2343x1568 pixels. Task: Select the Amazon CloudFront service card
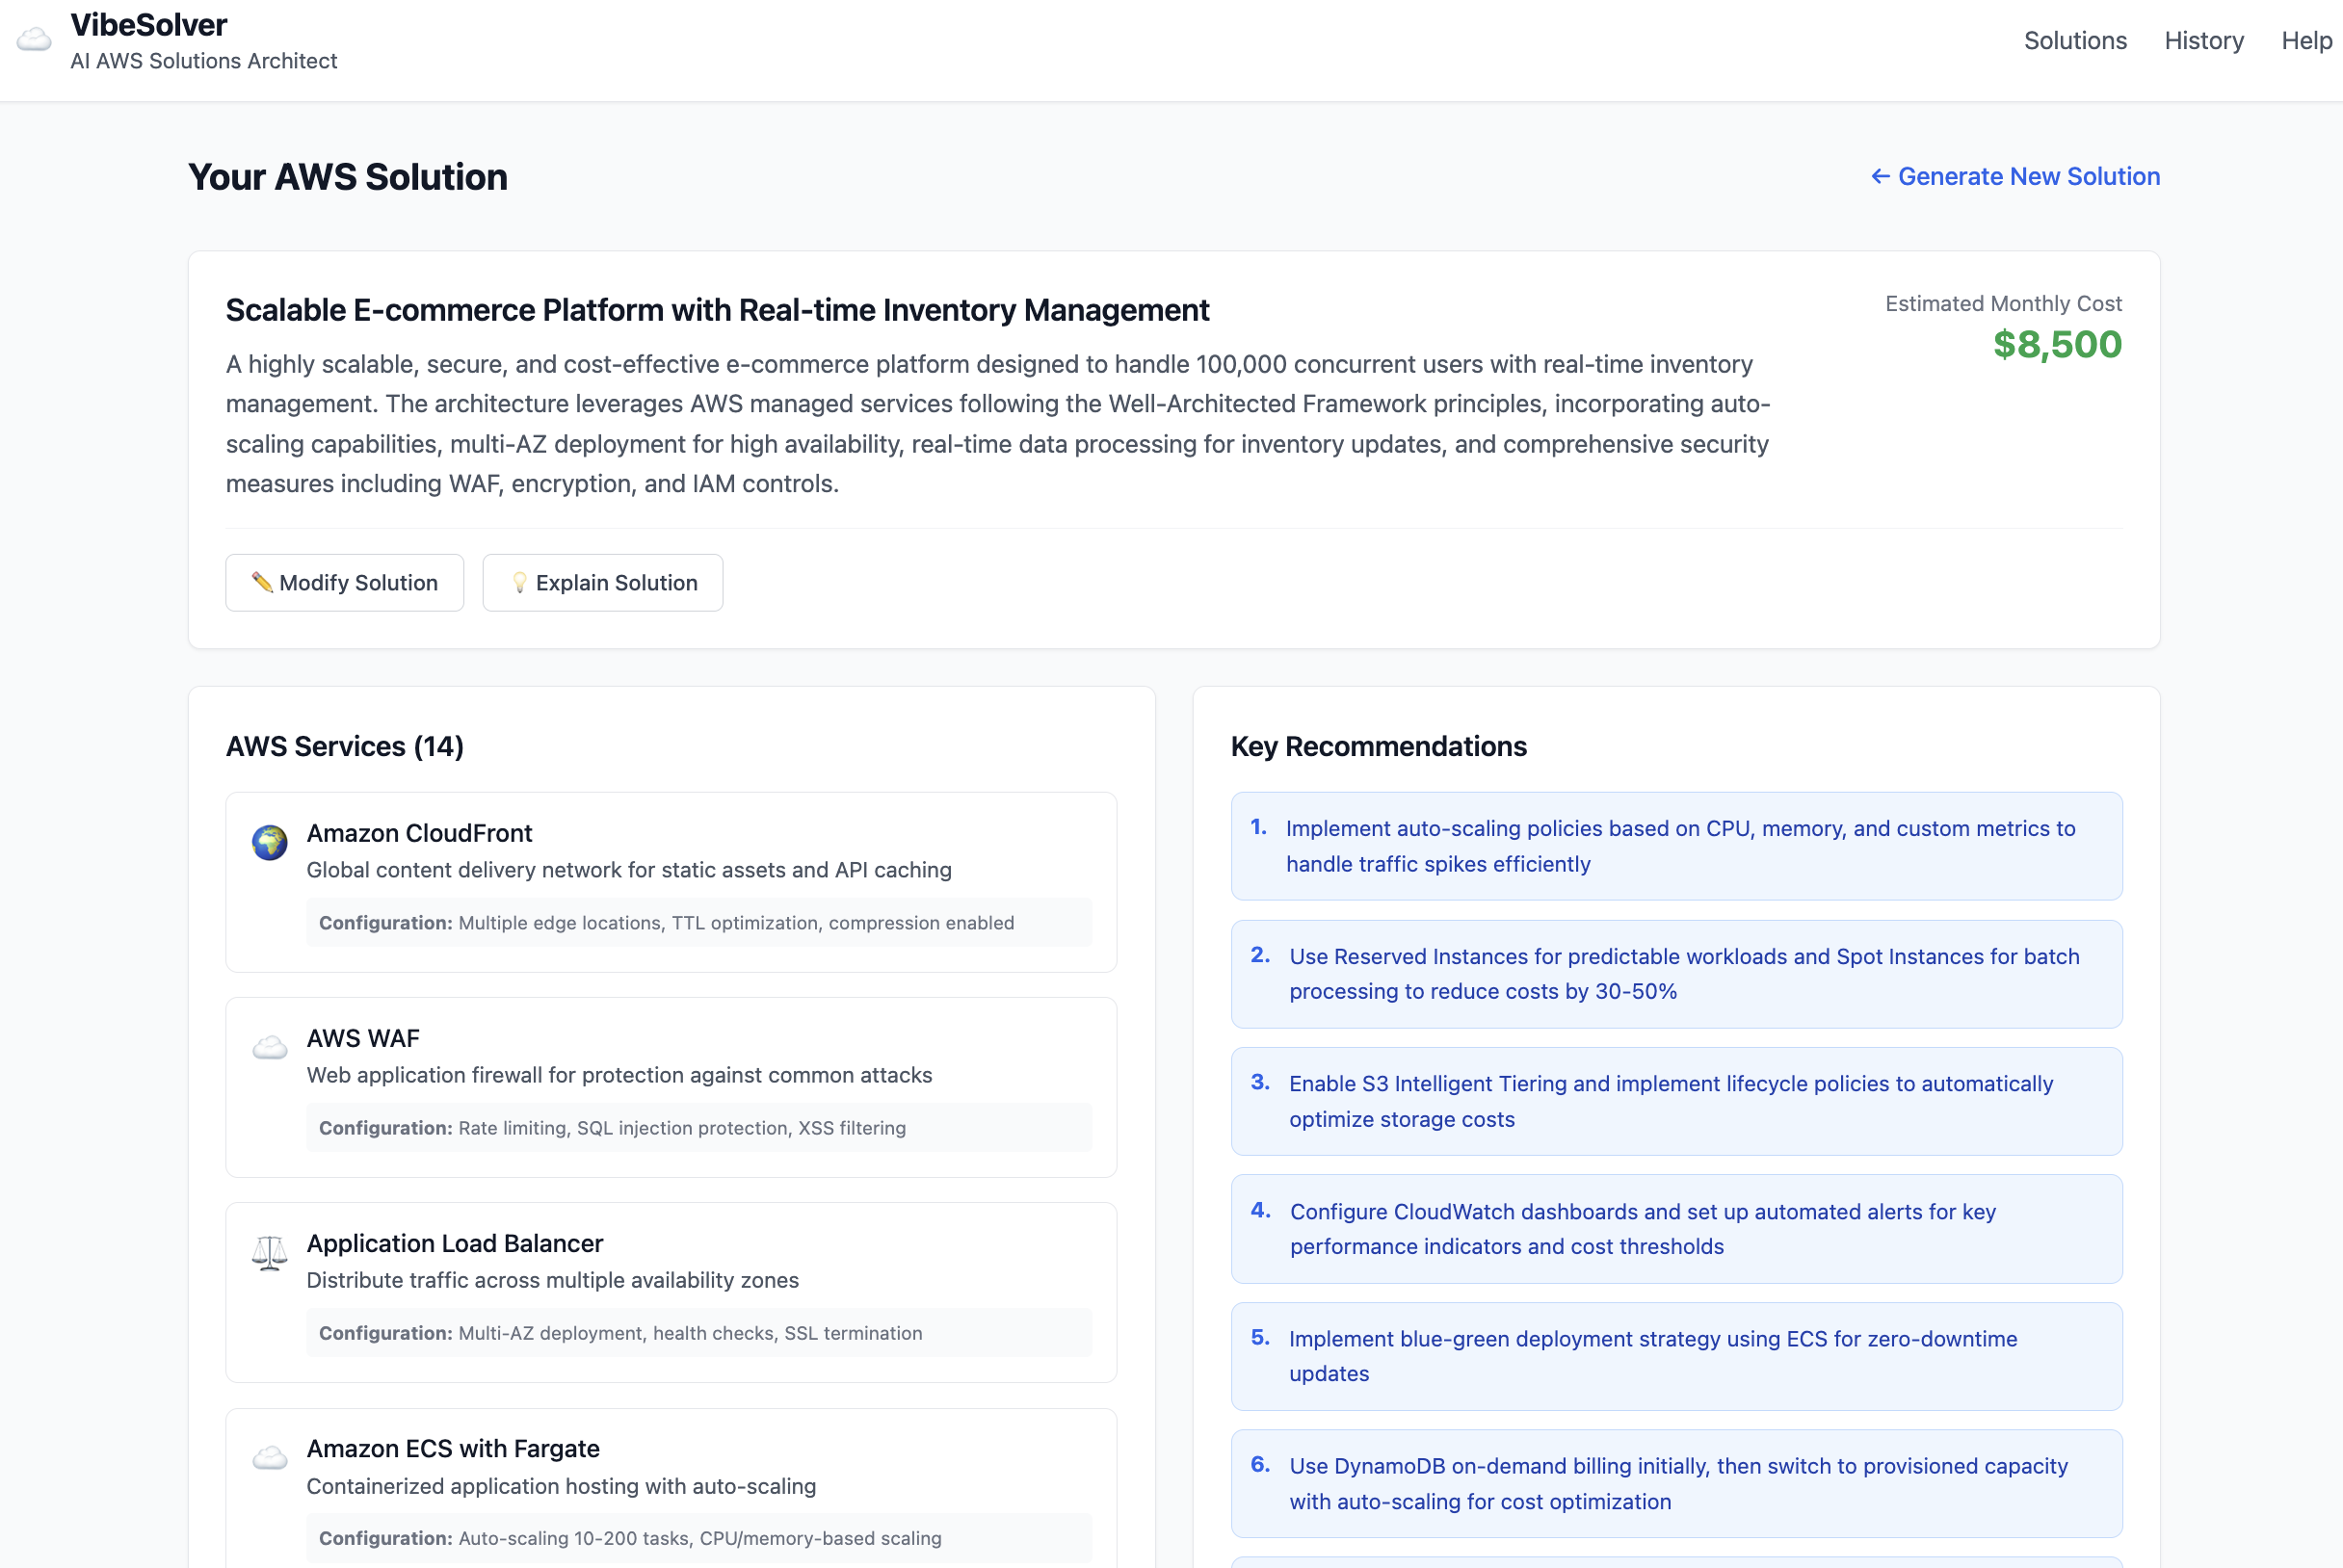pos(672,881)
